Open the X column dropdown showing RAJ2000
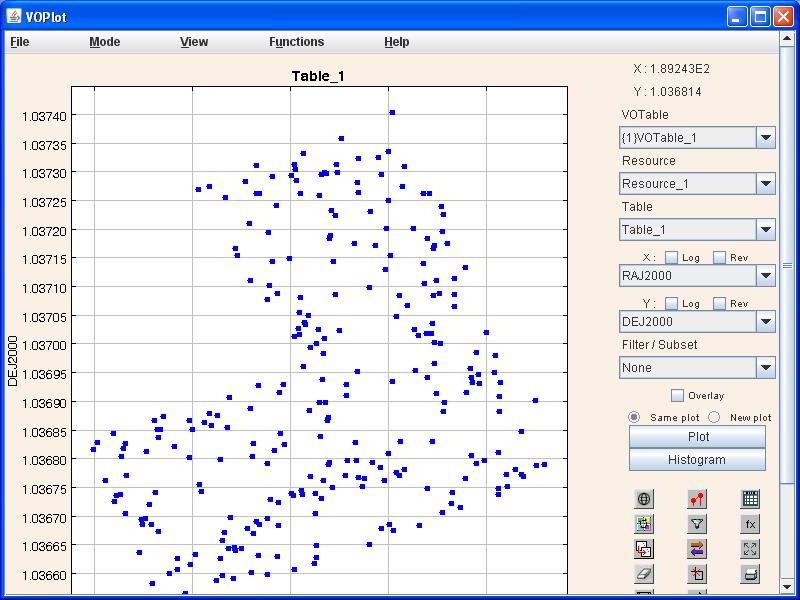Image resolution: width=800 pixels, height=600 pixels. (x=697, y=276)
